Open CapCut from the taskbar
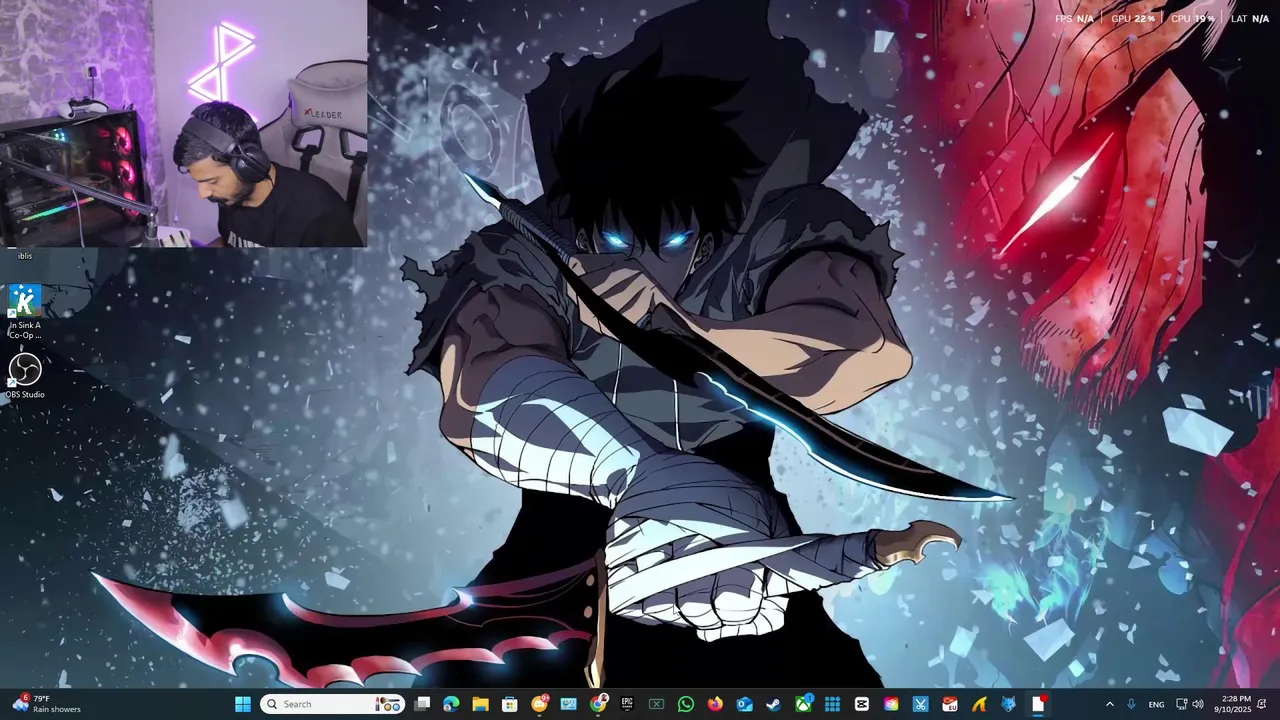 click(x=861, y=704)
